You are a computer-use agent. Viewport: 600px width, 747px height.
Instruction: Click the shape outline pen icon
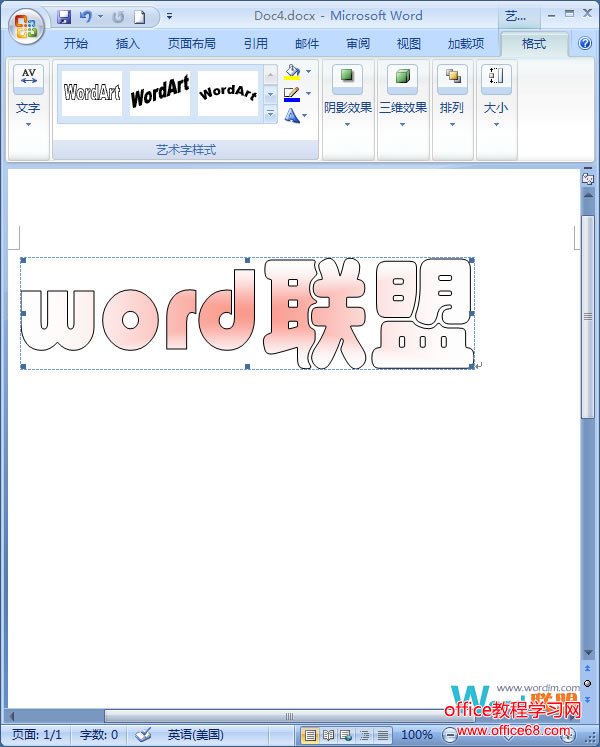(x=292, y=94)
